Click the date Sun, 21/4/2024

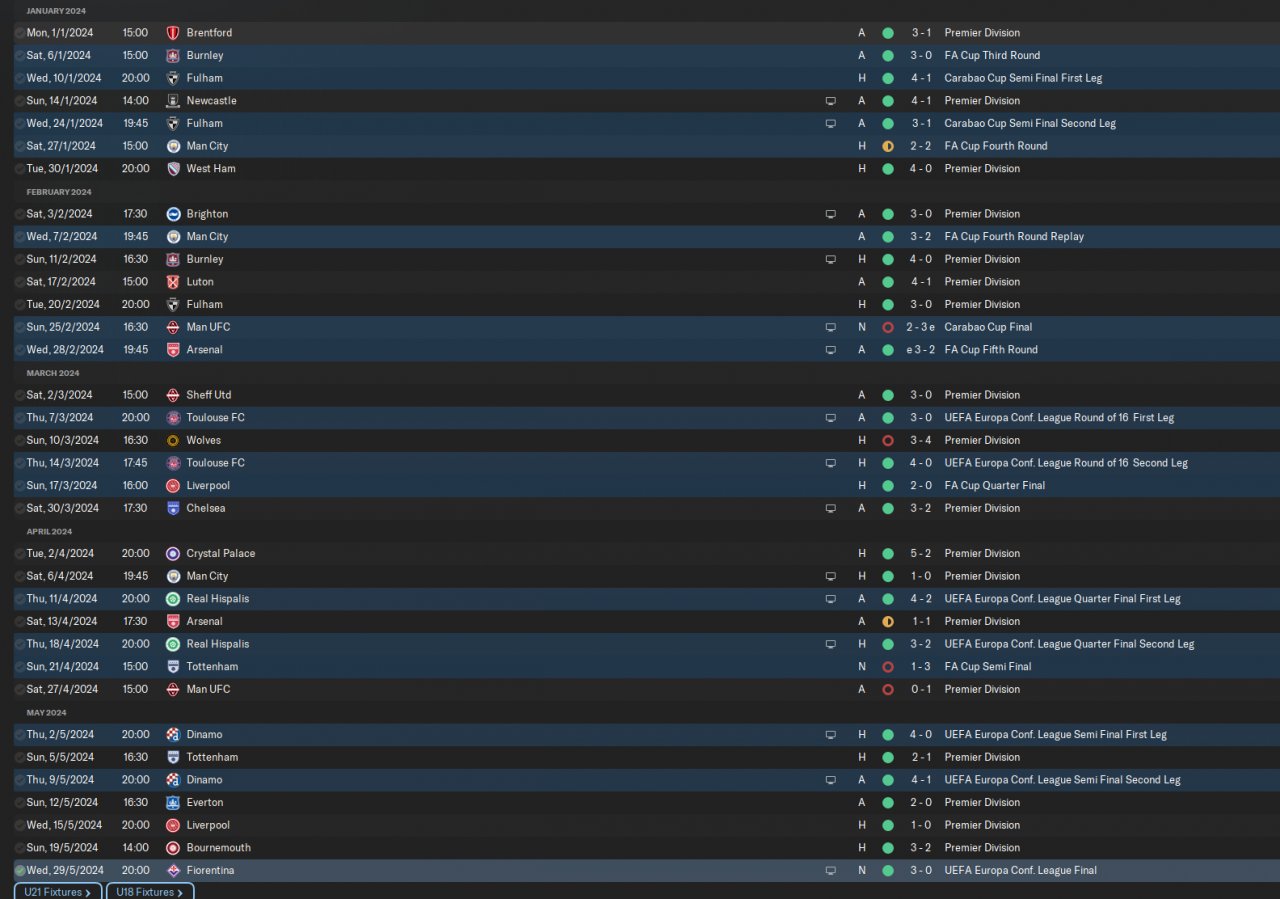63,667
